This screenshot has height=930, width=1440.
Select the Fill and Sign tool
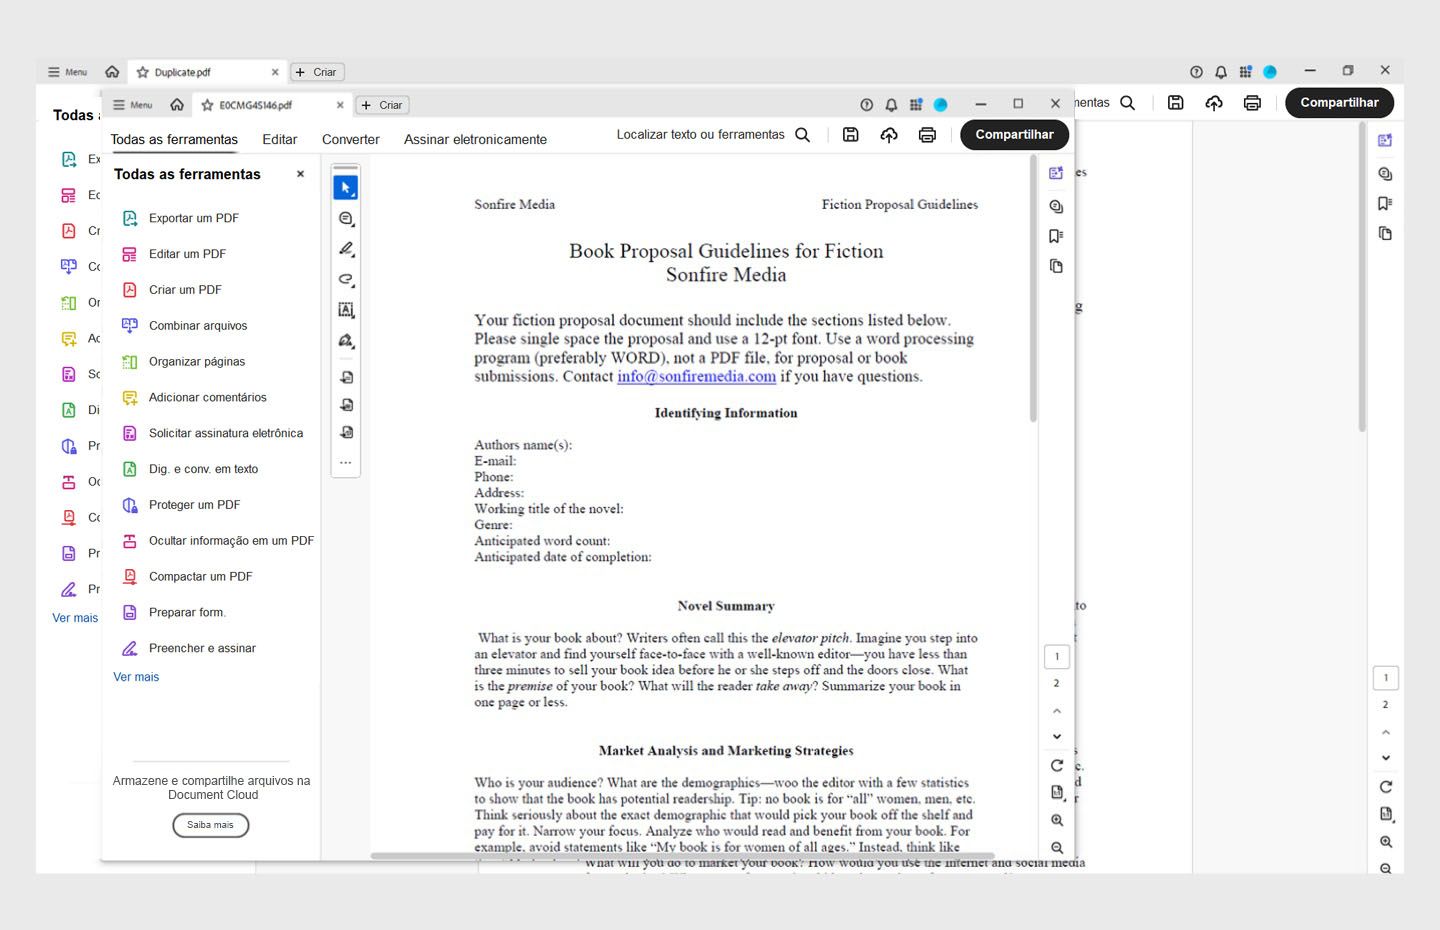pos(345,341)
